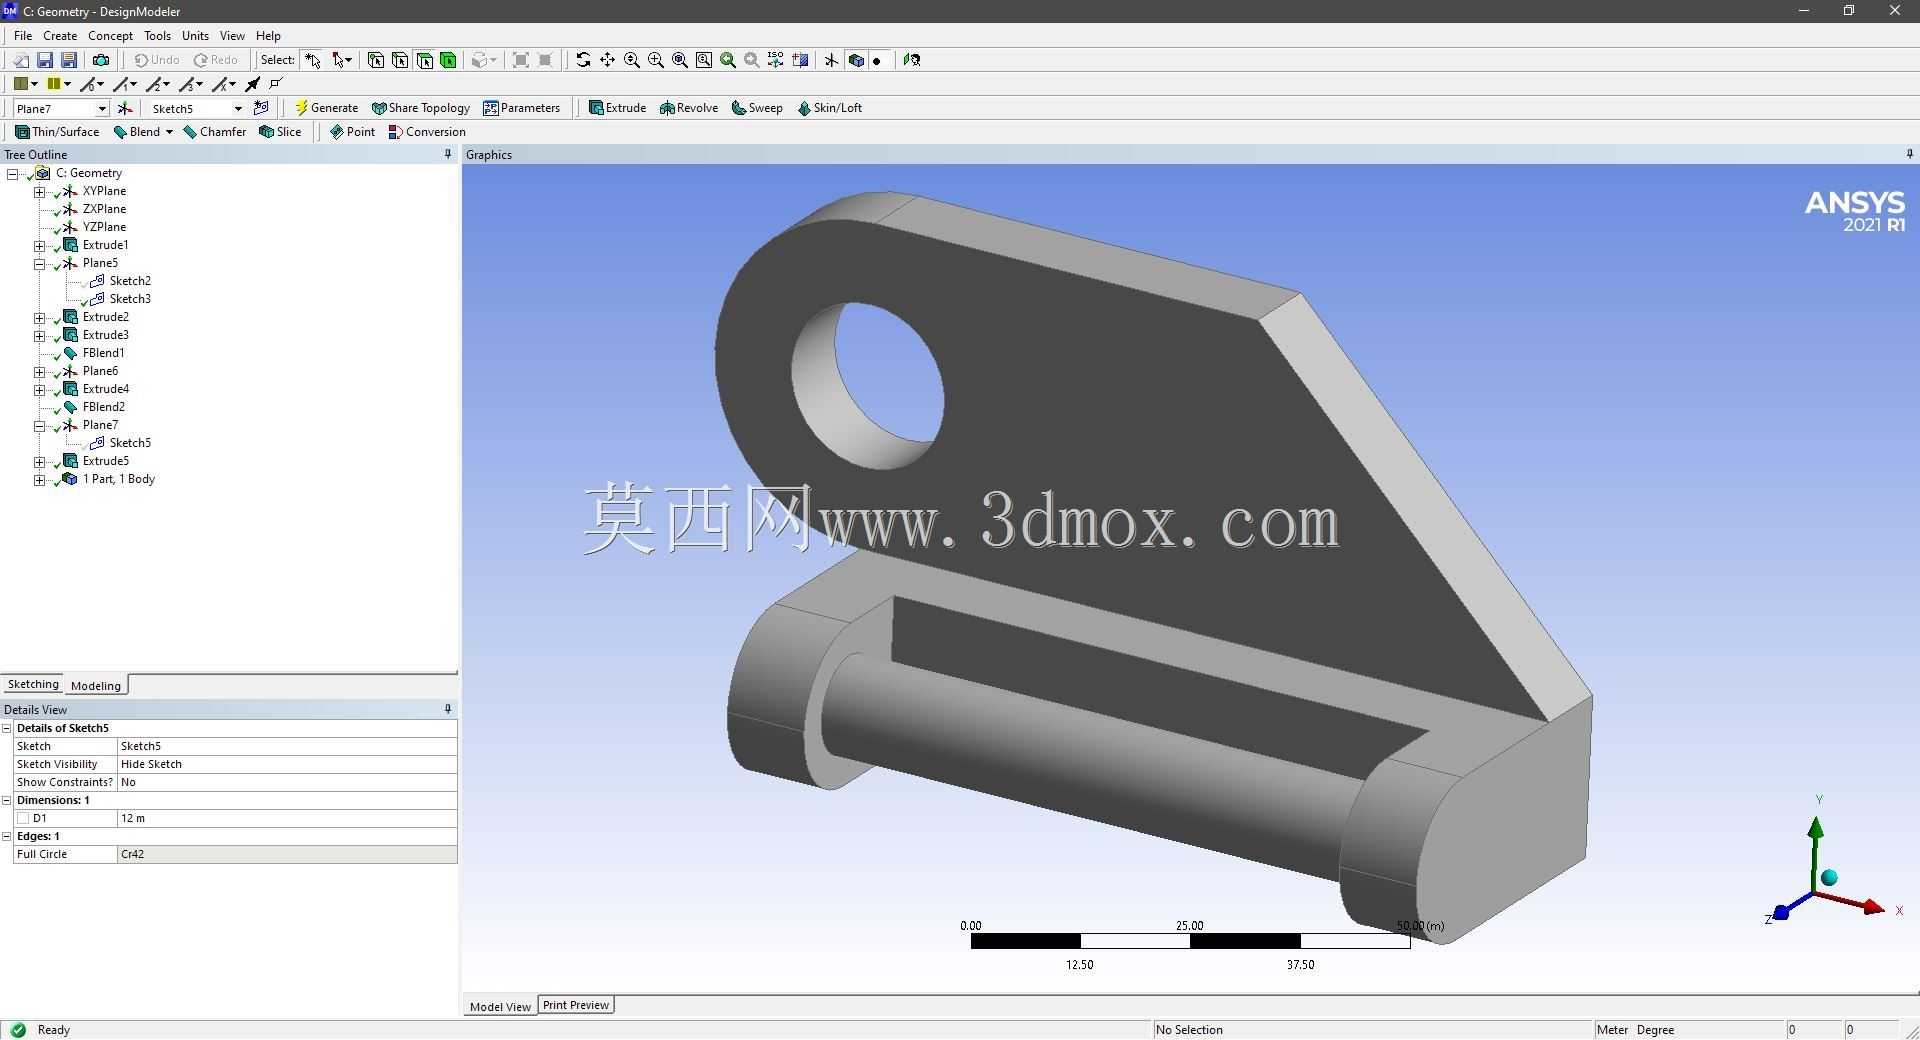The height and width of the screenshot is (1040, 1920).
Task: Click the New Sketch icon beside Sketch5
Action: tap(261, 108)
